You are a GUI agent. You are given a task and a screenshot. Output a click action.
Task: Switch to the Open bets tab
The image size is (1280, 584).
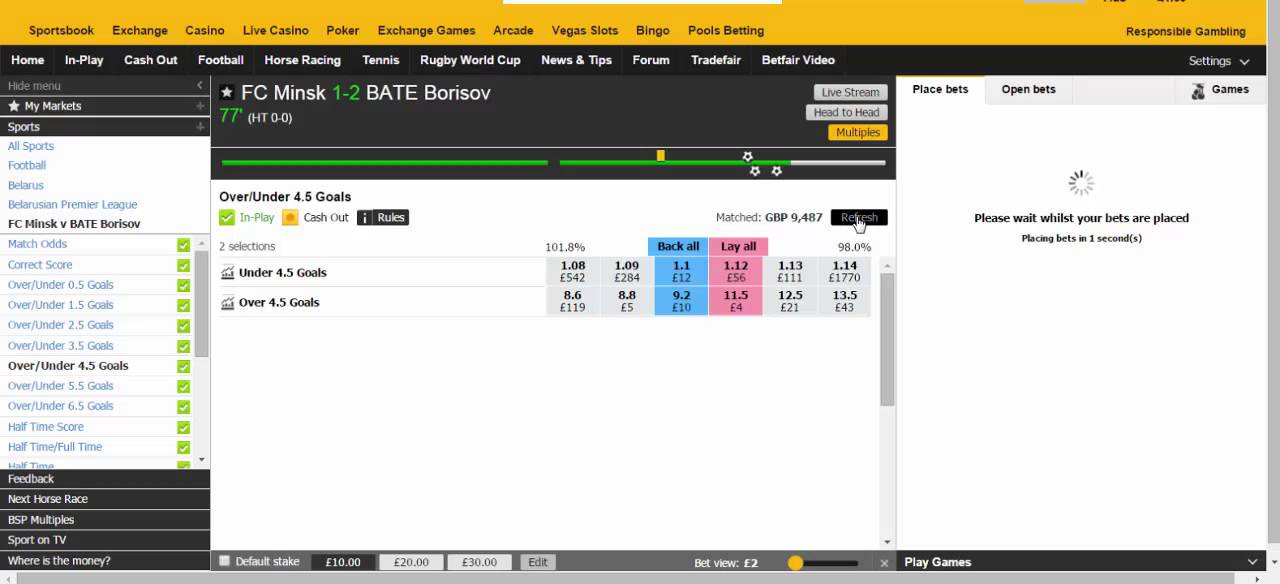(1028, 89)
